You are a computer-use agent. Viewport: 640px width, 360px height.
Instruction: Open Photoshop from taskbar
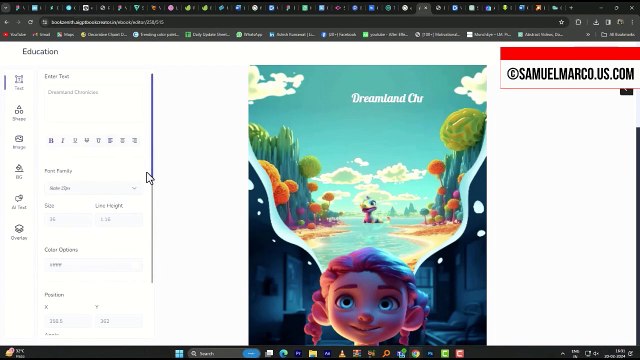tap(430, 353)
